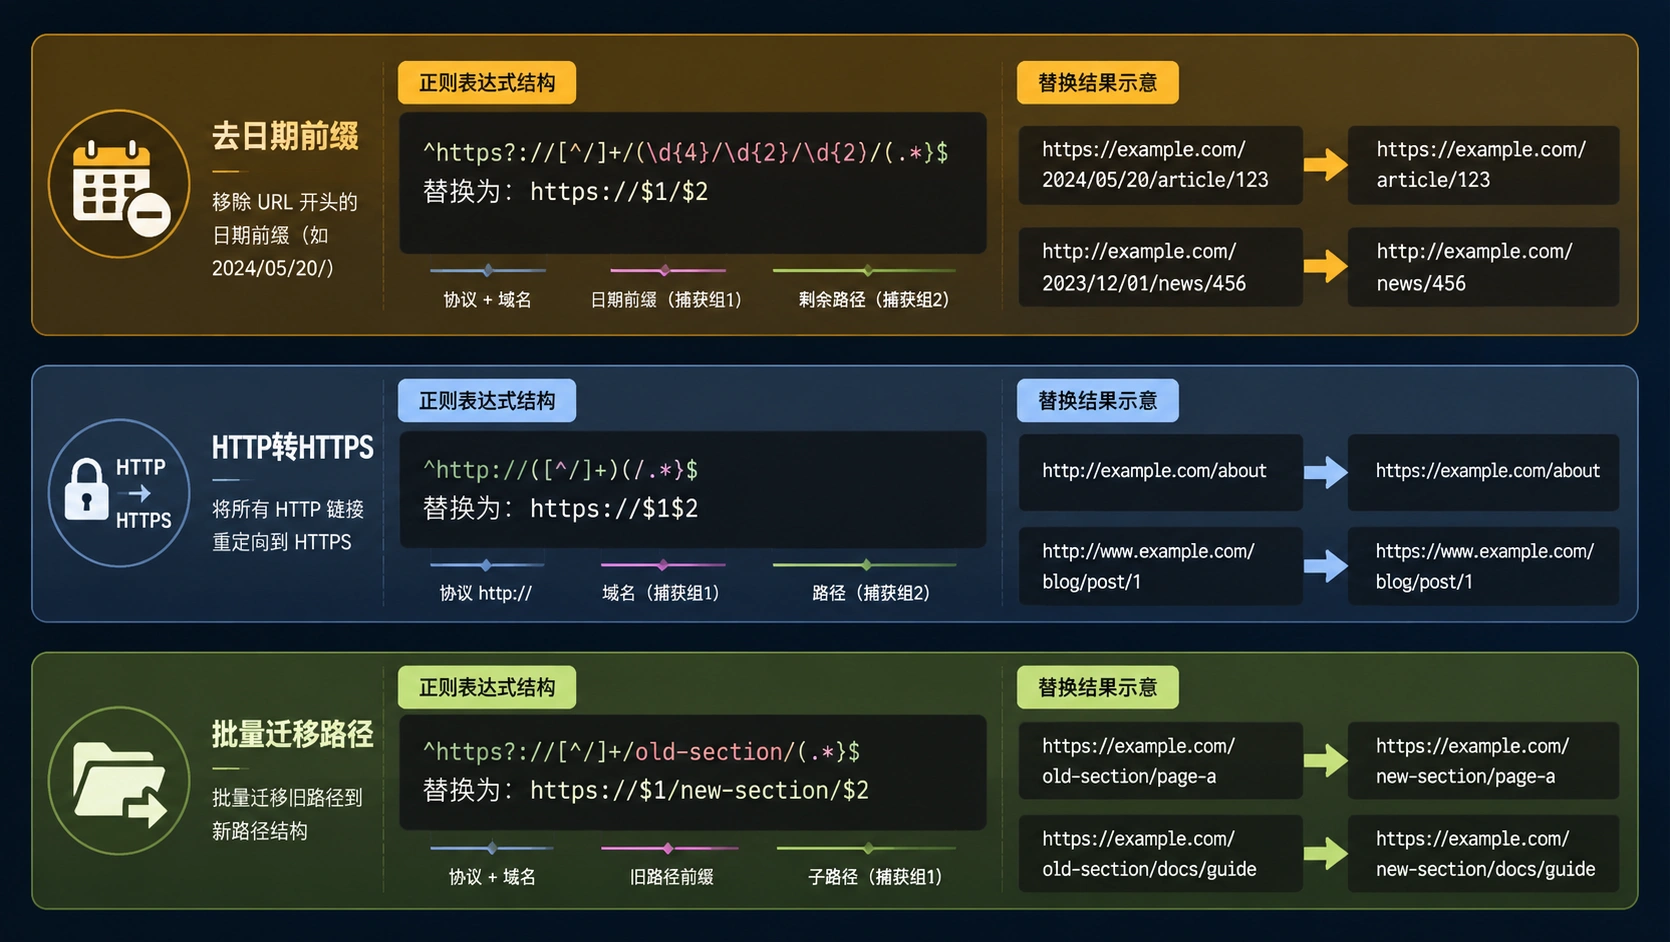Viewport: 1670px width, 942px height.
Task: Click the description 批量迁移旧路径到新路径结构
Action: coord(287,814)
